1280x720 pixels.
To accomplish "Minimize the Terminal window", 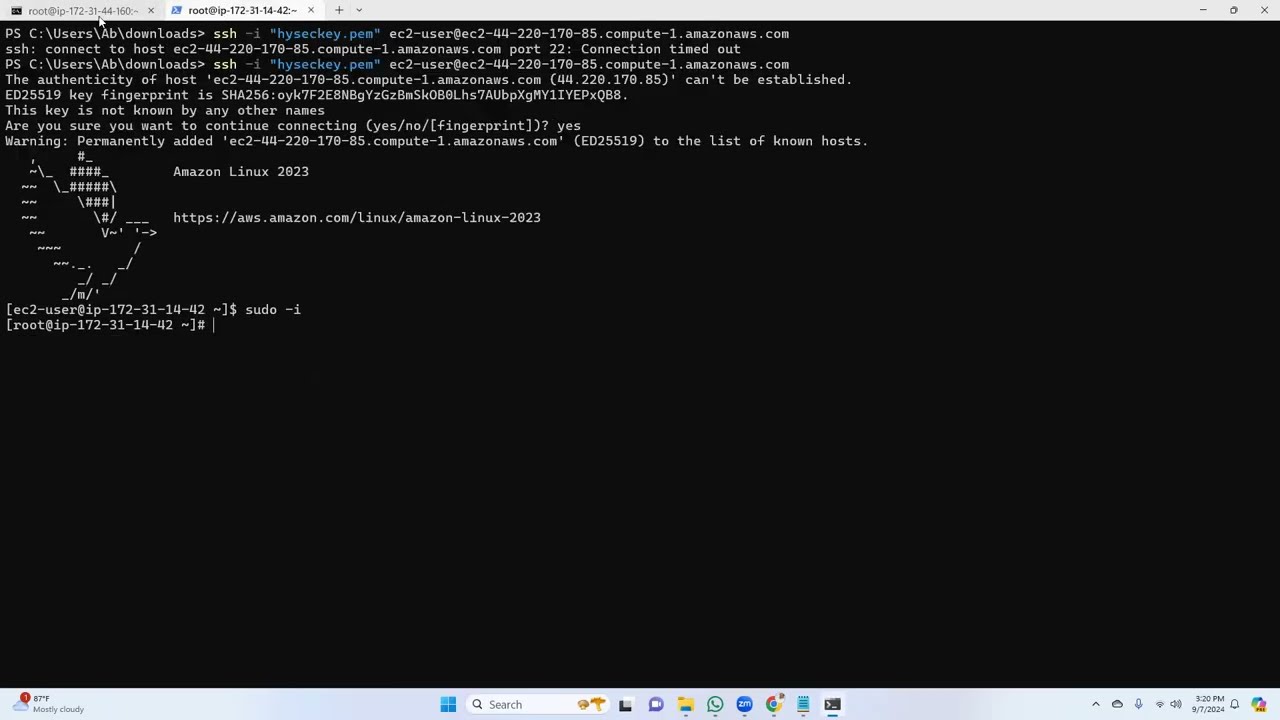I will point(1203,10).
